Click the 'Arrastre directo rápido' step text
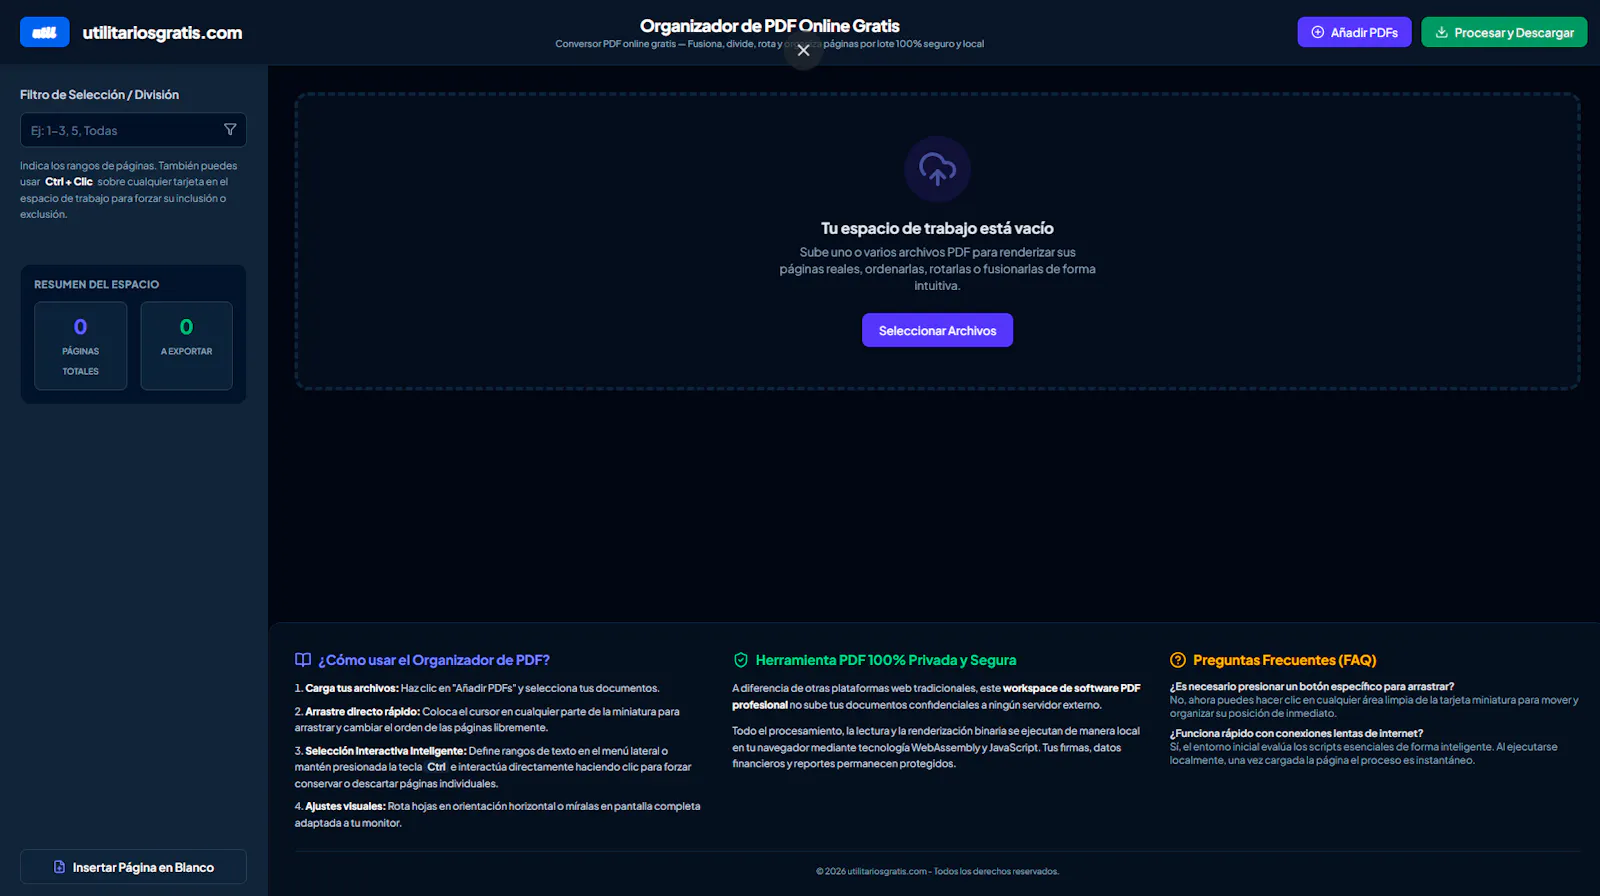Screen dimensions: 1600x896 [487, 719]
